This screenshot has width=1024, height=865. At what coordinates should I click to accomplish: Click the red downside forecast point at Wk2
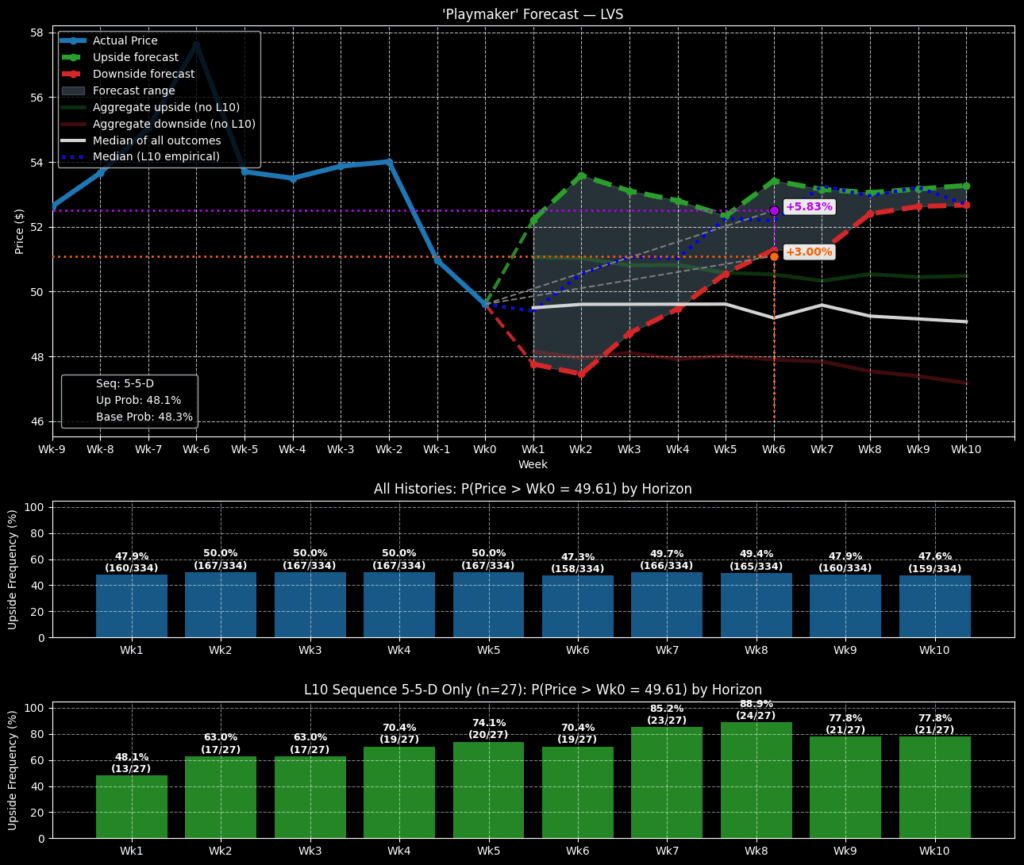(x=581, y=374)
